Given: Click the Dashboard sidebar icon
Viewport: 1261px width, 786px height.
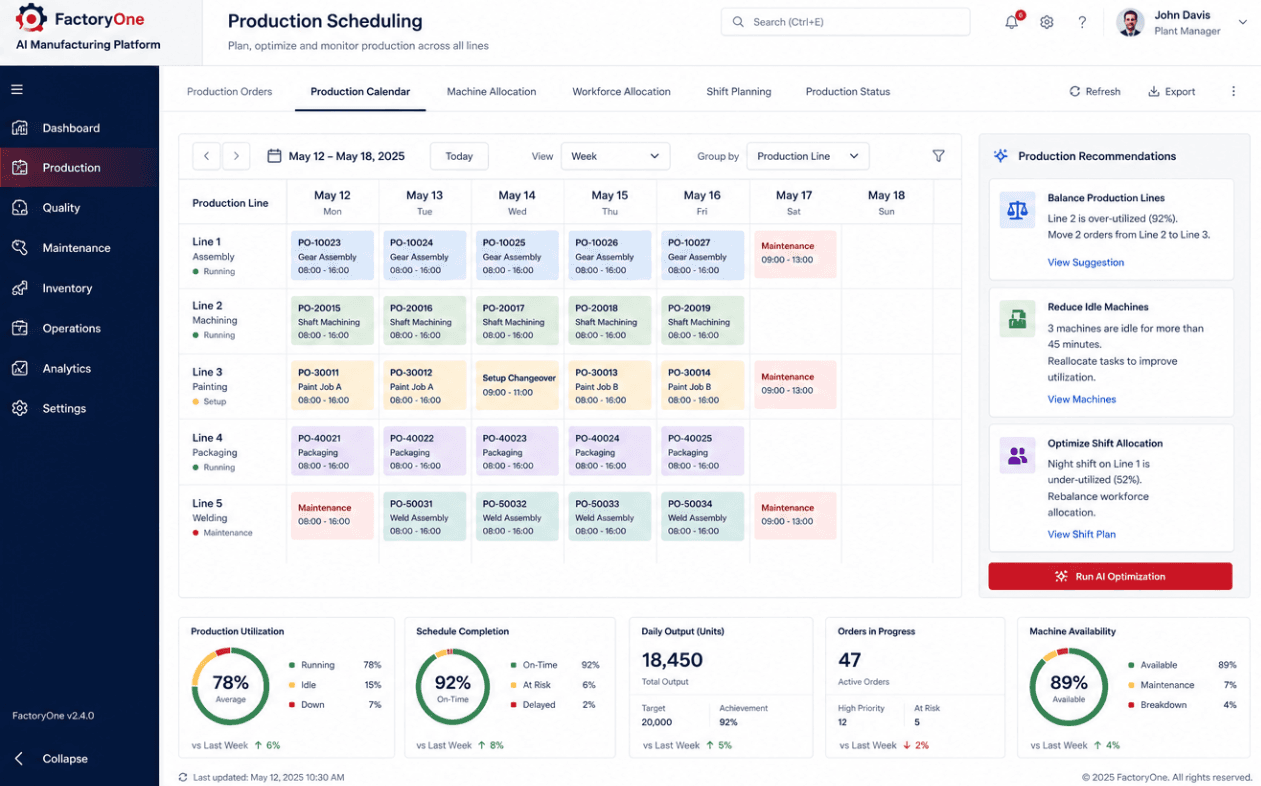Looking at the screenshot, I should pos(20,128).
